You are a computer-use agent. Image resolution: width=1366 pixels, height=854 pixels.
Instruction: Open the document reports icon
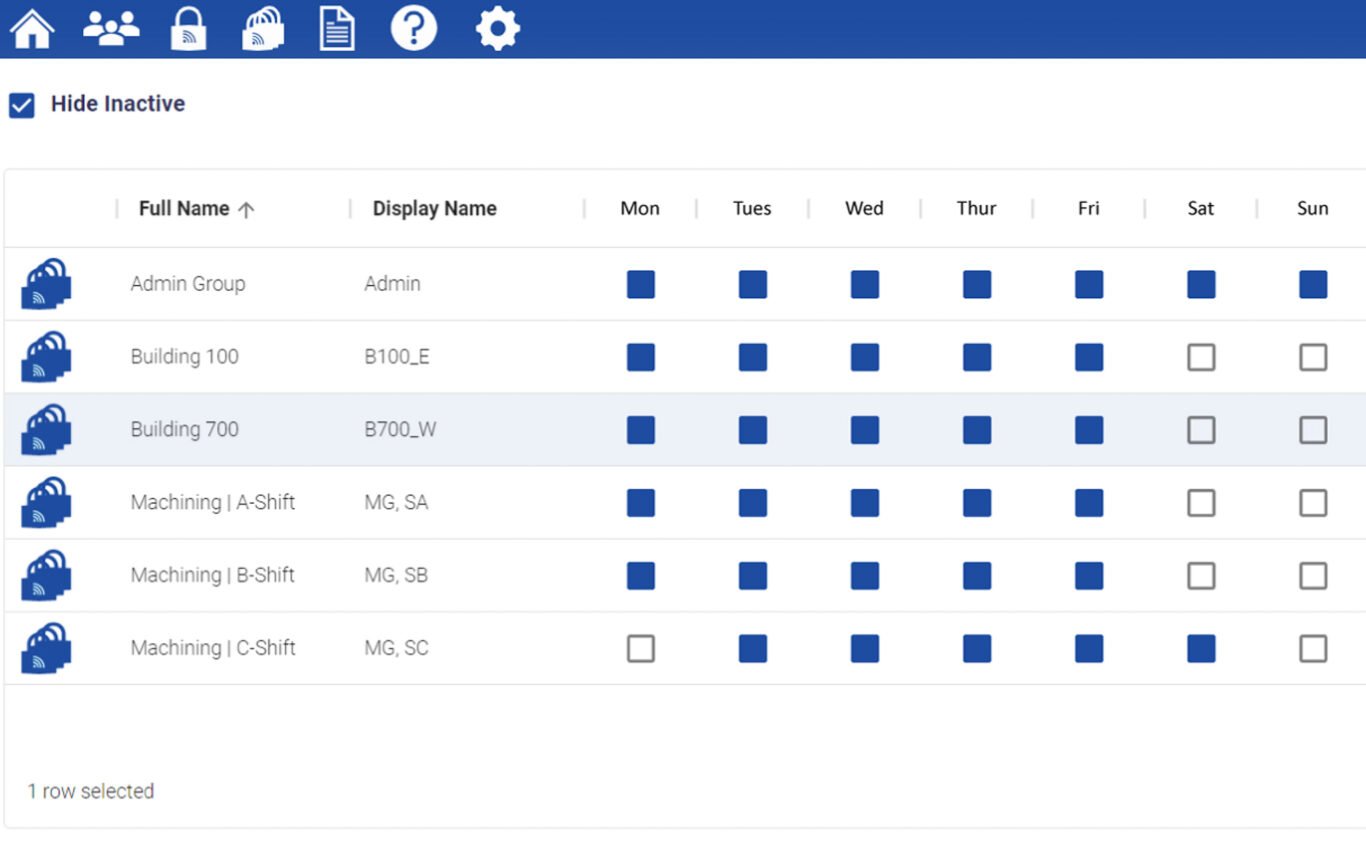click(337, 28)
